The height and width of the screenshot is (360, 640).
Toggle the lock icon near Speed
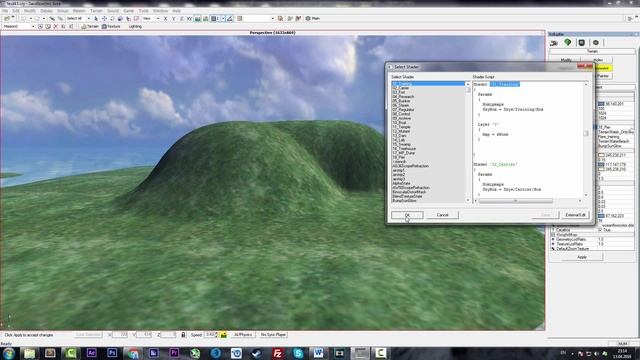pyautogui.click(x=183, y=335)
